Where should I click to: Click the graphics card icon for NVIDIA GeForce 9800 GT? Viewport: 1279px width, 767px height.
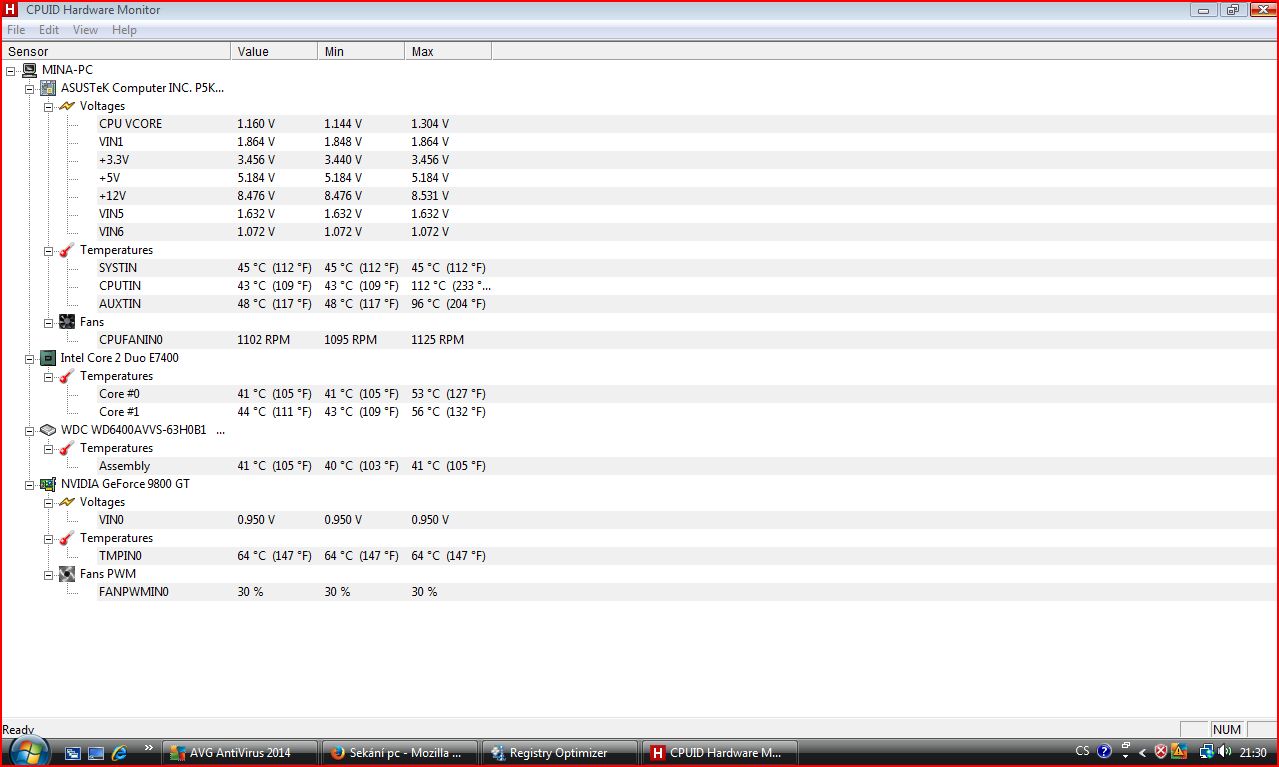coord(48,484)
